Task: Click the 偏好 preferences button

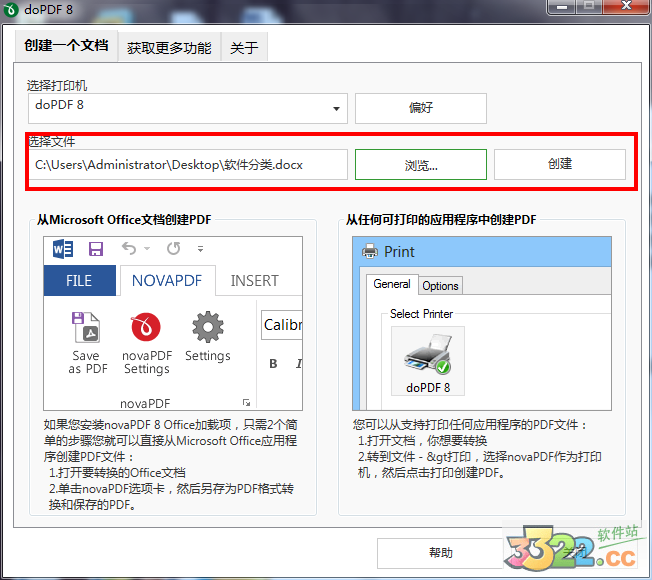Action: pyautogui.click(x=421, y=108)
